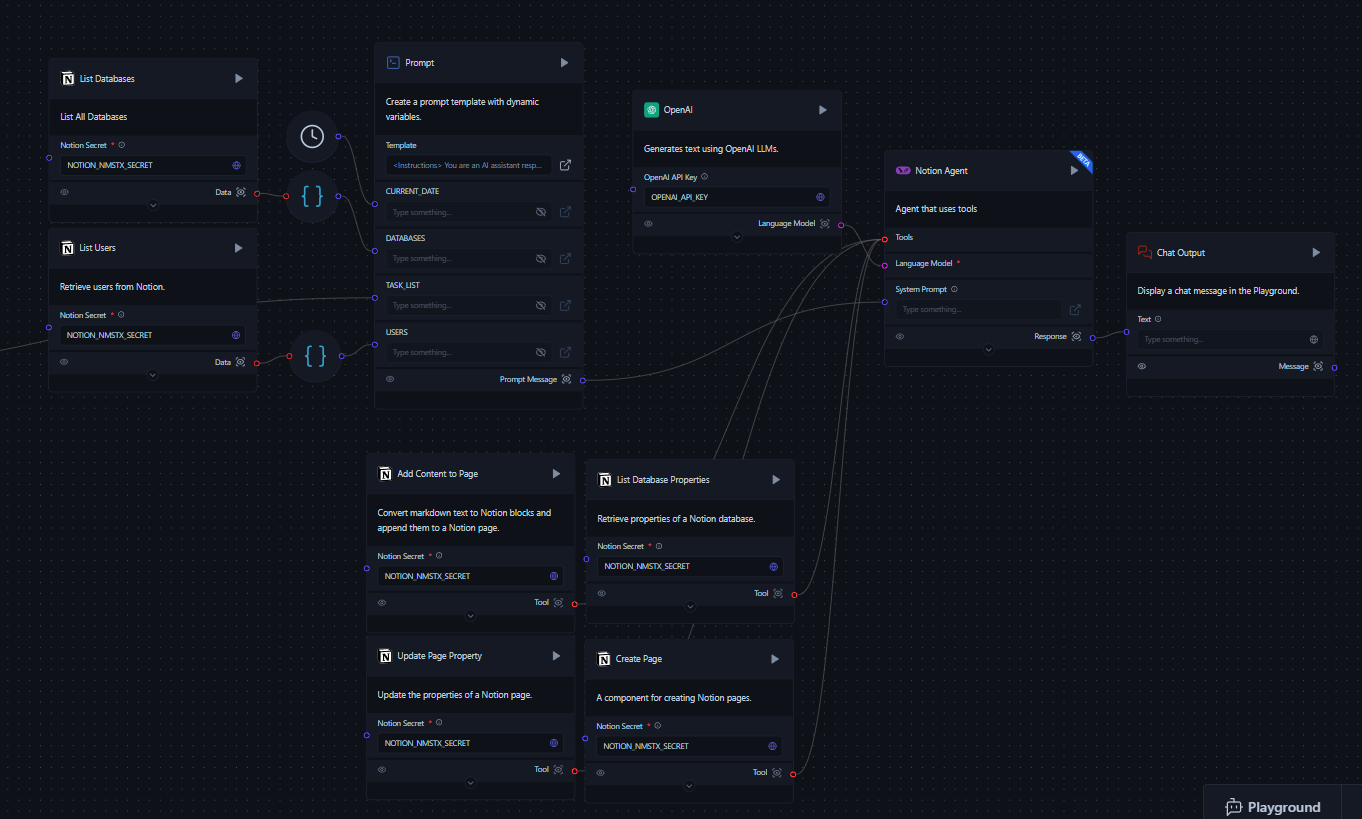The width and height of the screenshot is (1362, 819).
Task: Expand the bottom chevron on the Create Page node
Action: pos(689,785)
